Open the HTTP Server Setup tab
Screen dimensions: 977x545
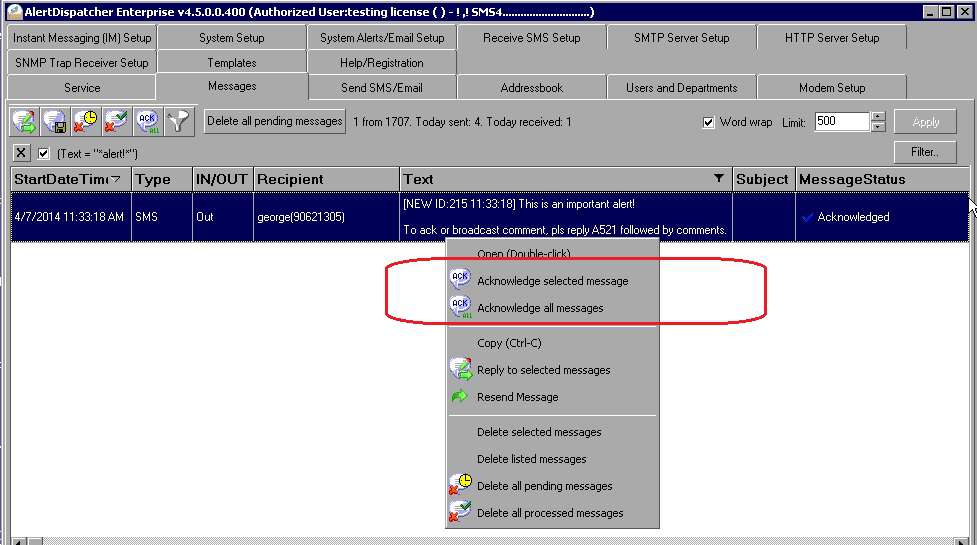tap(832, 37)
